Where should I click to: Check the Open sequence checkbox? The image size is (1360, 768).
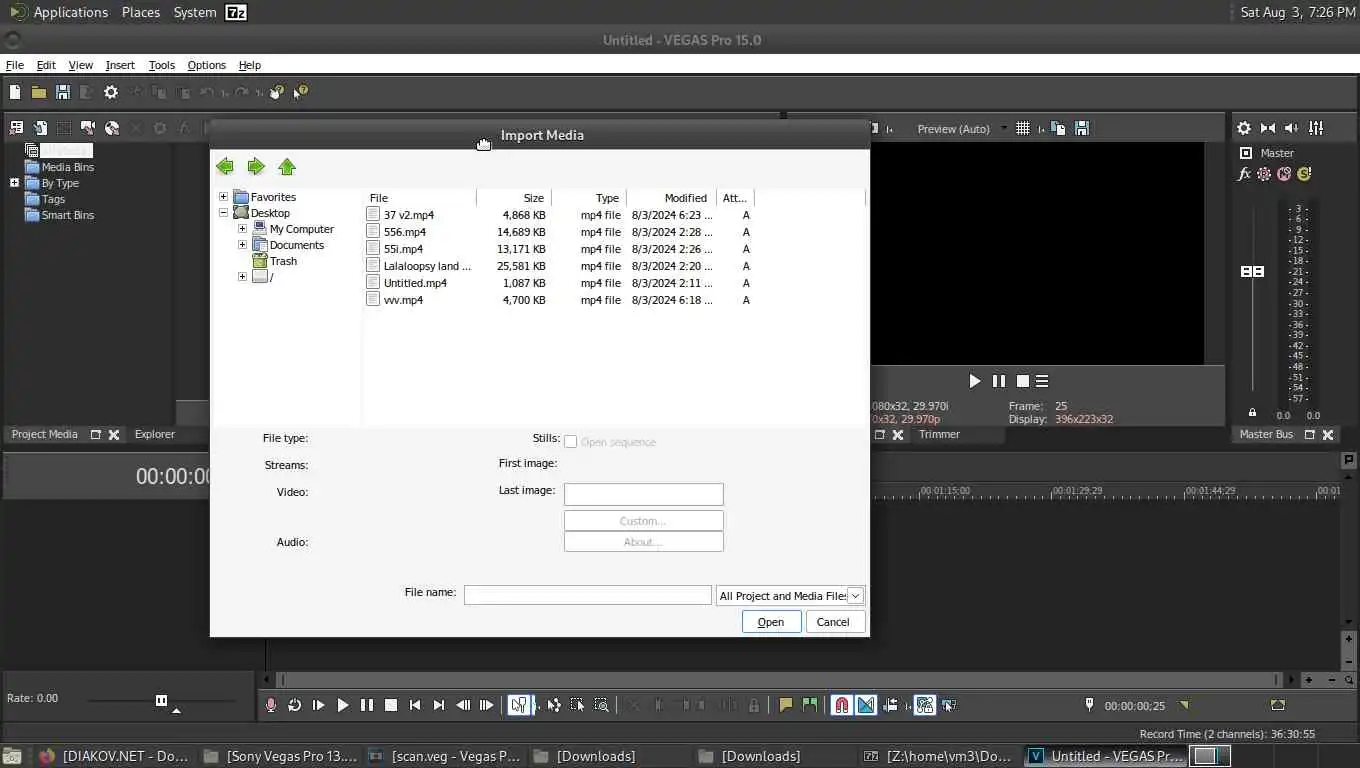[x=570, y=442]
